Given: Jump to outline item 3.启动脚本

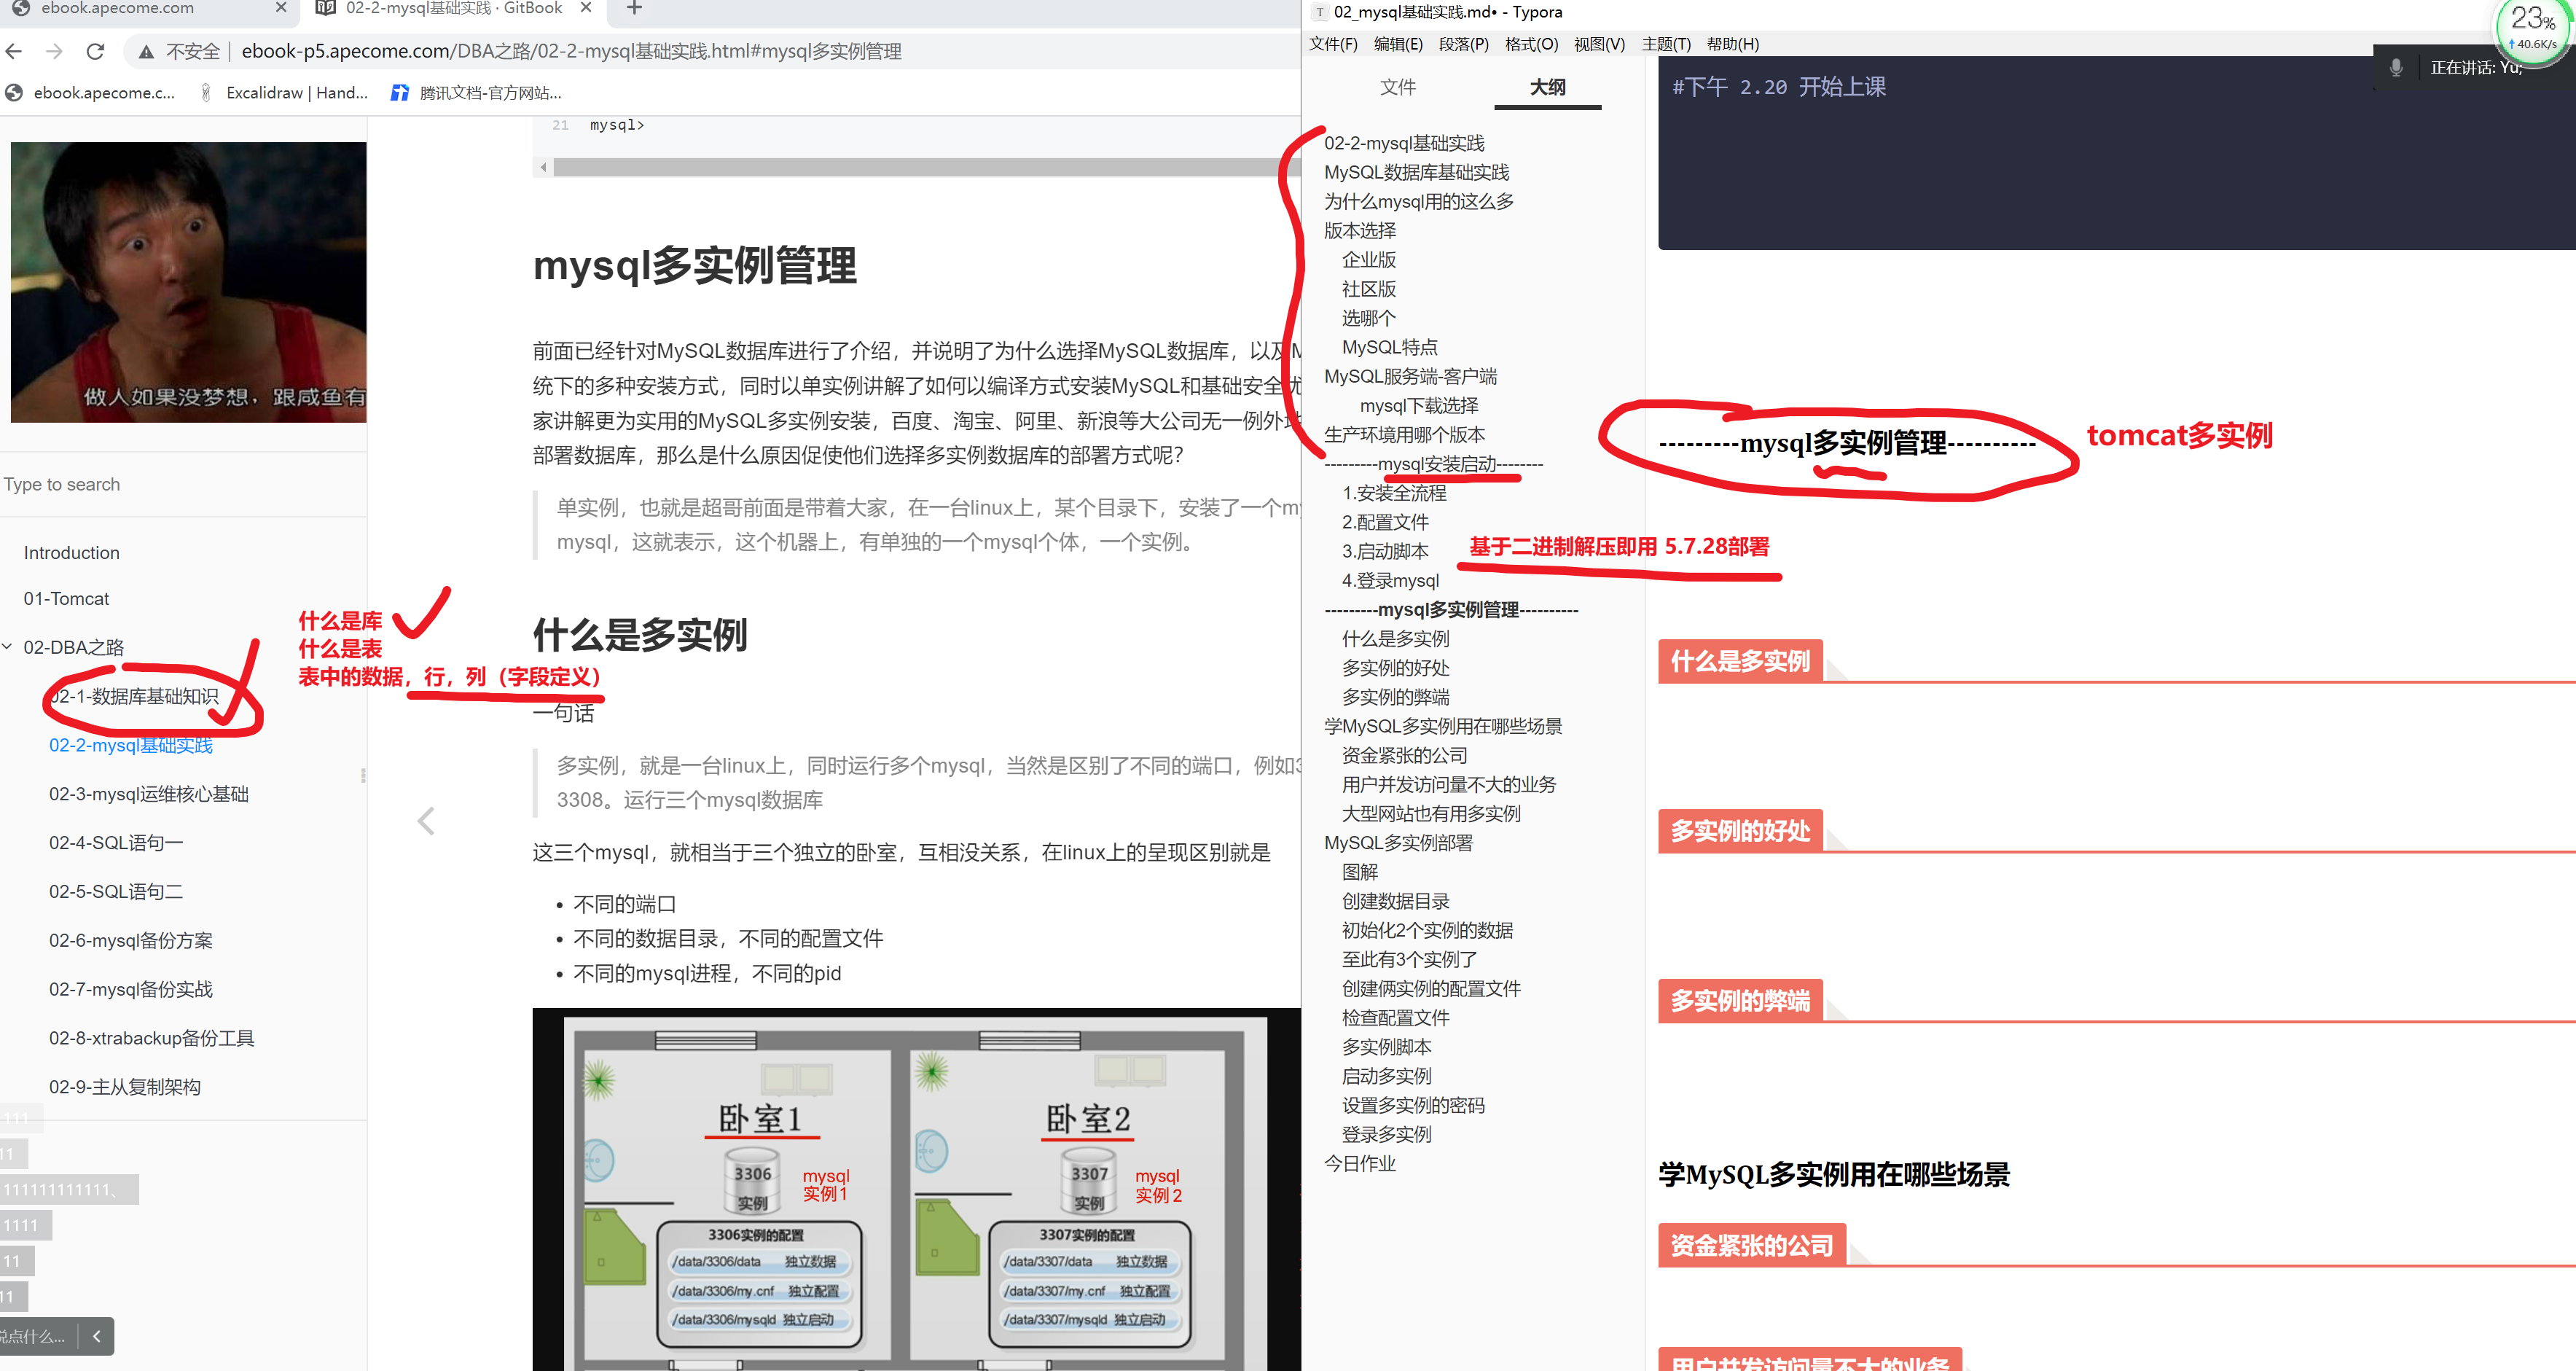Looking at the screenshot, I should [x=1385, y=552].
